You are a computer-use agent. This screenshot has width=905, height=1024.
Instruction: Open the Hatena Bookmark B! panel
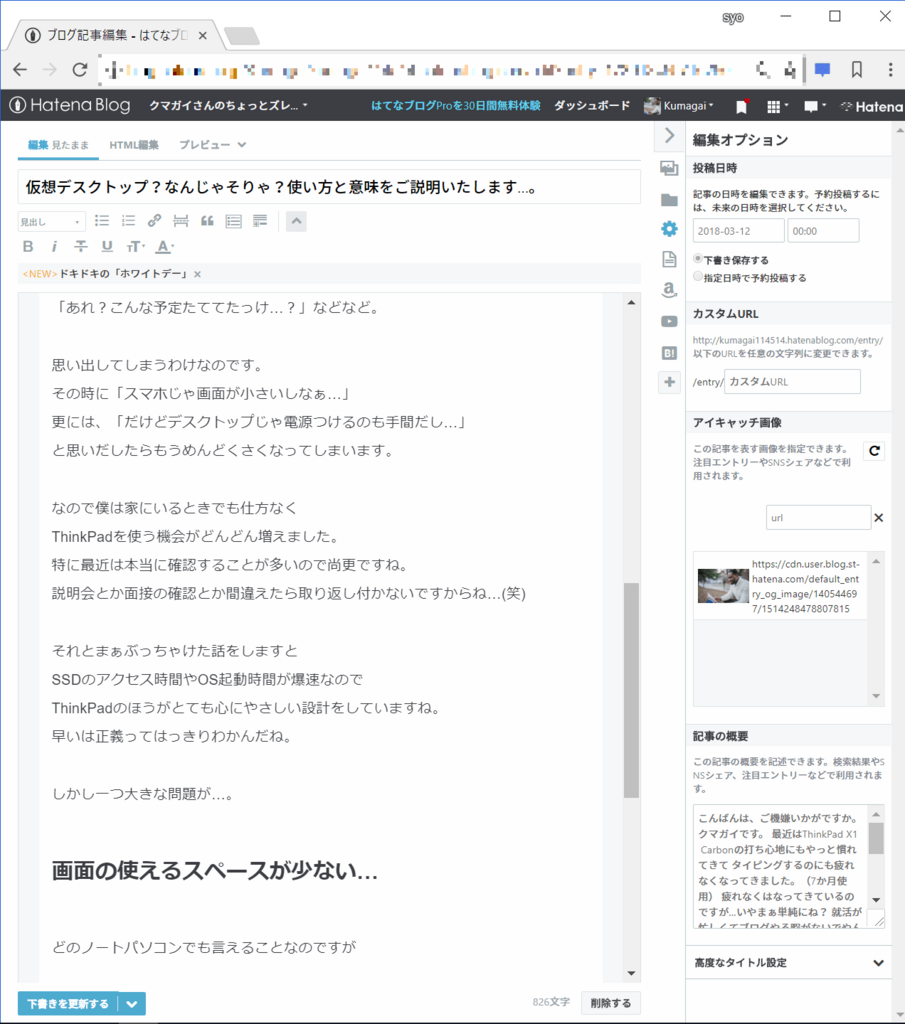669,353
